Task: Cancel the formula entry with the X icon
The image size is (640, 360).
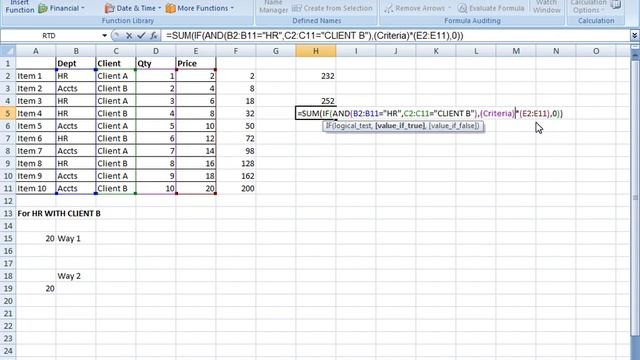Action: [x=129, y=36]
